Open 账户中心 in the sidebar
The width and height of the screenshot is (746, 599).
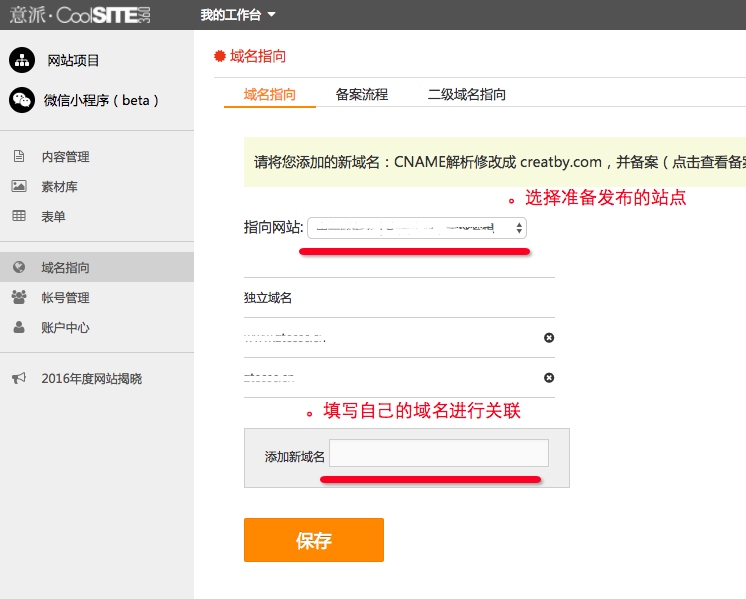coord(65,327)
